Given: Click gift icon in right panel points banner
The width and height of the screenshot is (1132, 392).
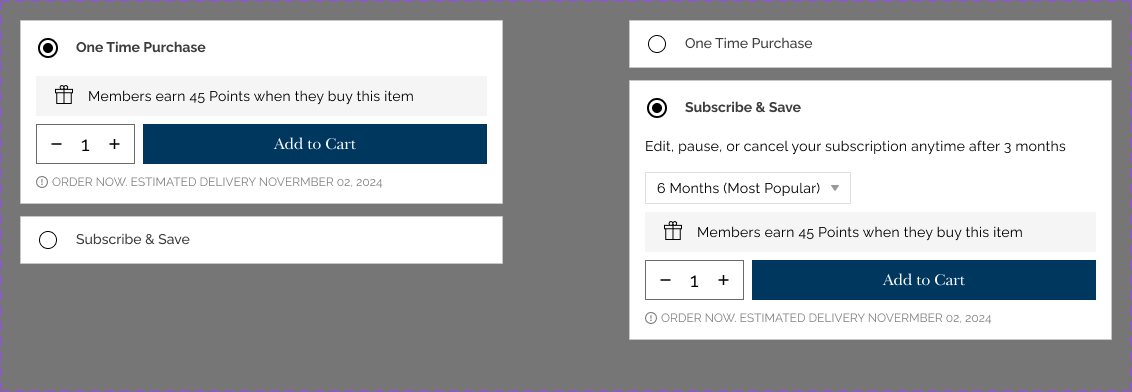Looking at the screenshot, I should 673,231.
